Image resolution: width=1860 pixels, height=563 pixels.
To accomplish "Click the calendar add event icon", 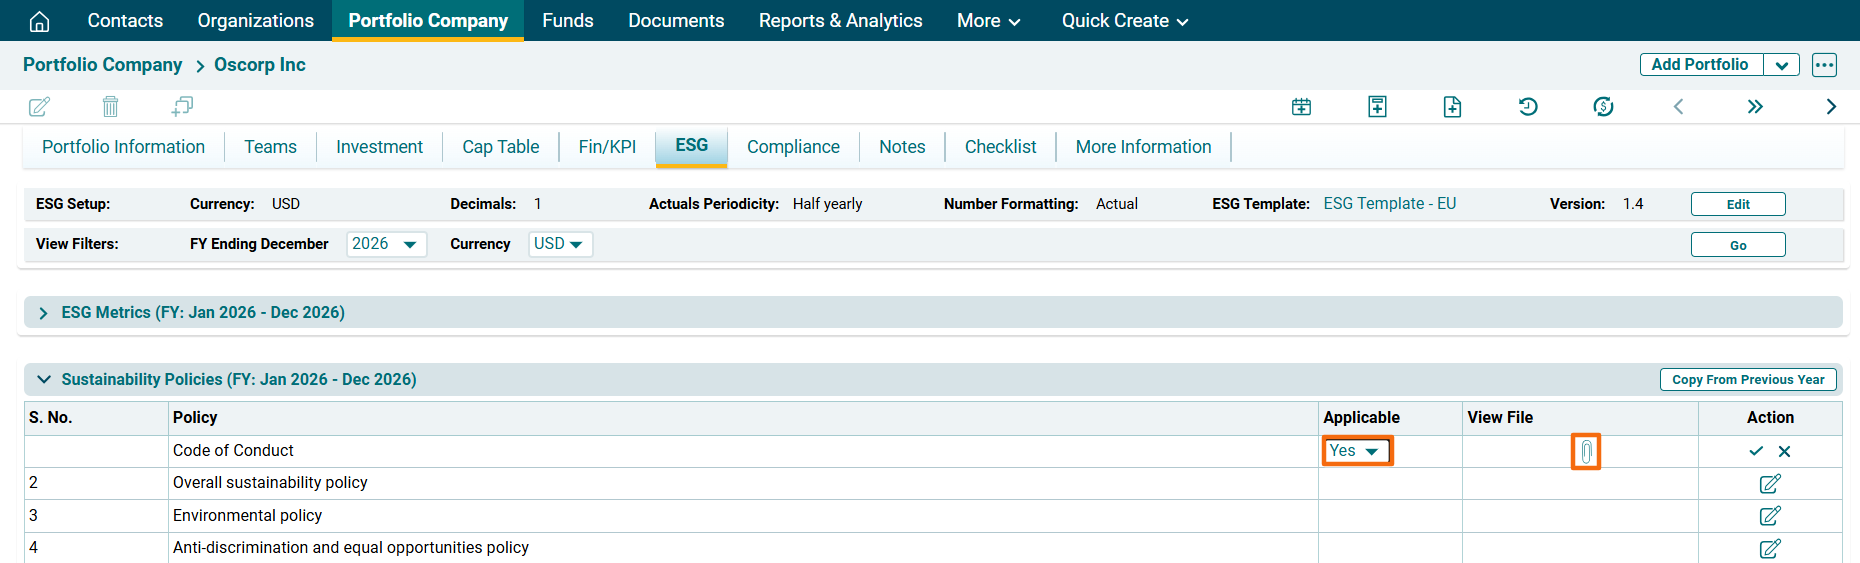I will 1301,107.
